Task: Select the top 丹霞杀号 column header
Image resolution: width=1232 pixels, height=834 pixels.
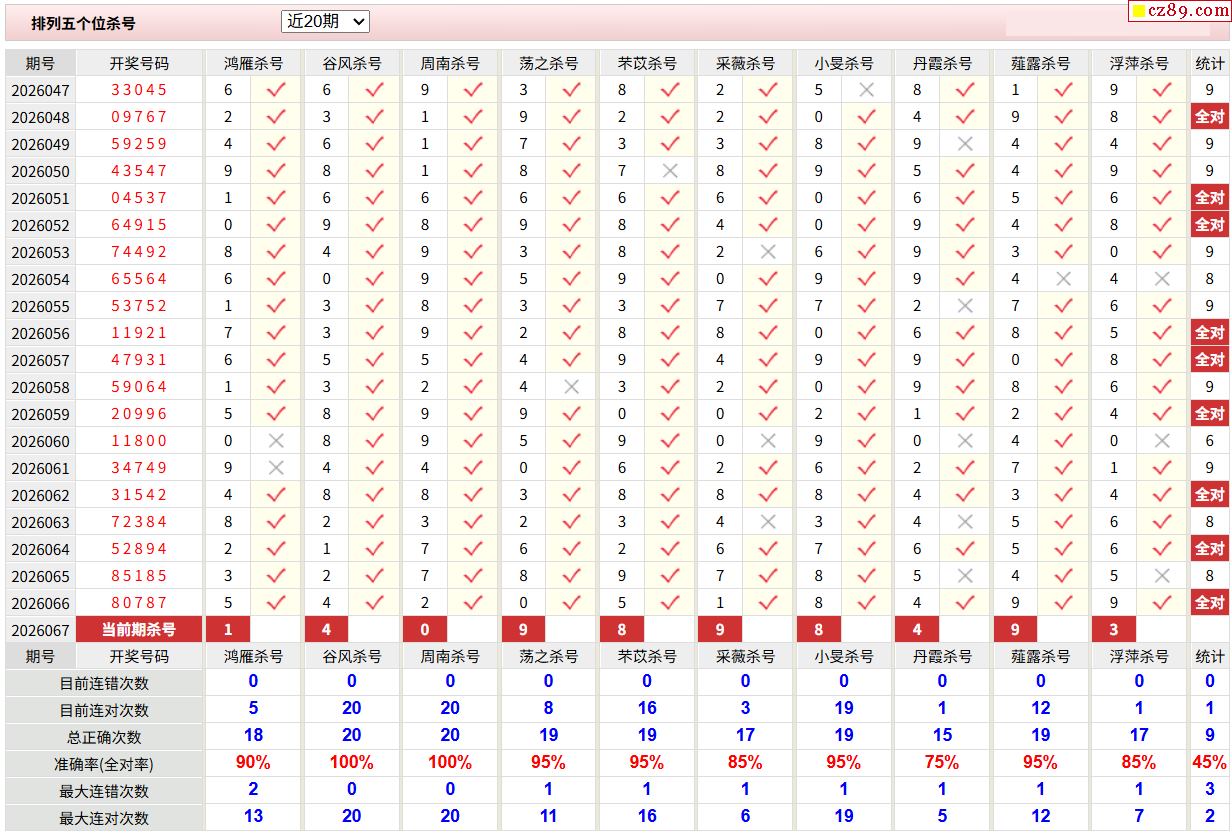Action: point(942,63)
